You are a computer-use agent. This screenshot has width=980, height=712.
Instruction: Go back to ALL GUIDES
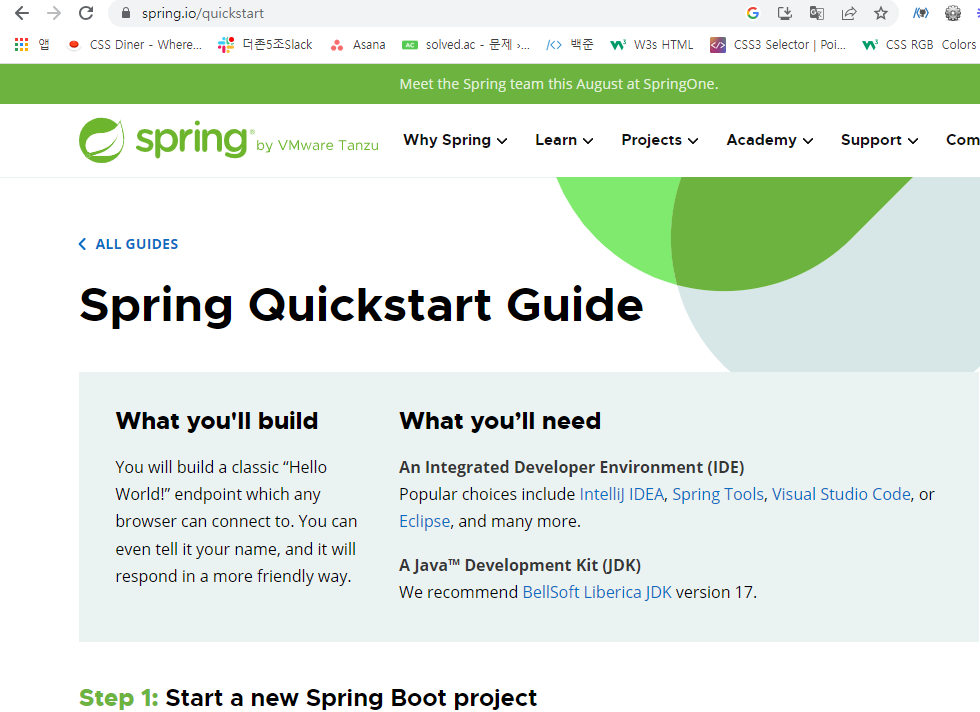click(x=129, y=244)
